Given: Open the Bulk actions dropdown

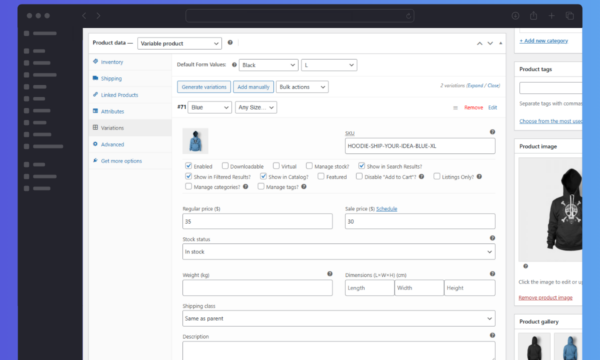Looking at the screenshot, I should click(302, 87).
